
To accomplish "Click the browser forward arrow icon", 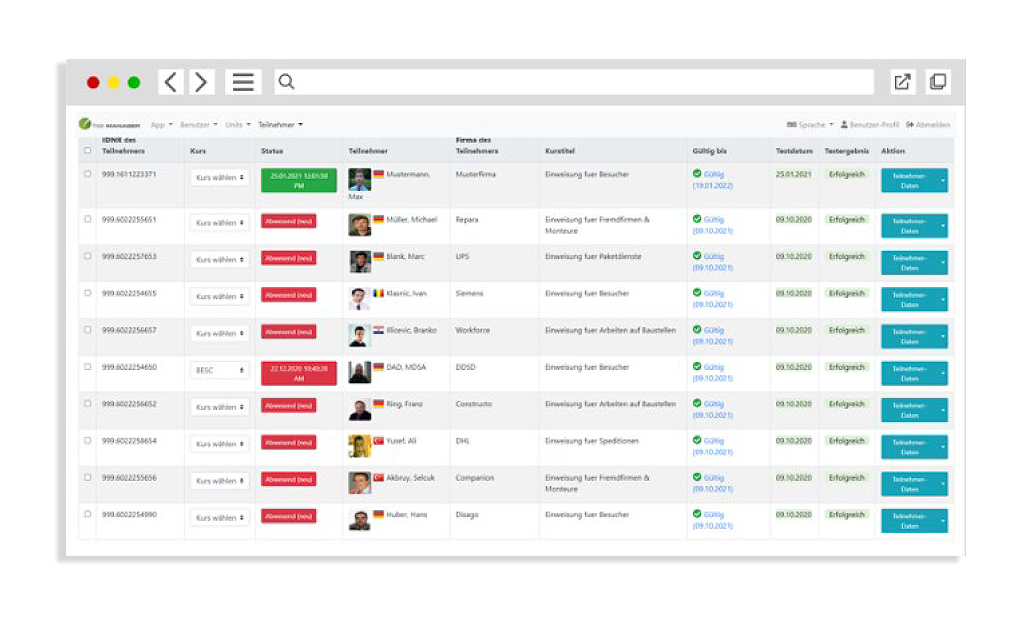I will coord(202,82).
